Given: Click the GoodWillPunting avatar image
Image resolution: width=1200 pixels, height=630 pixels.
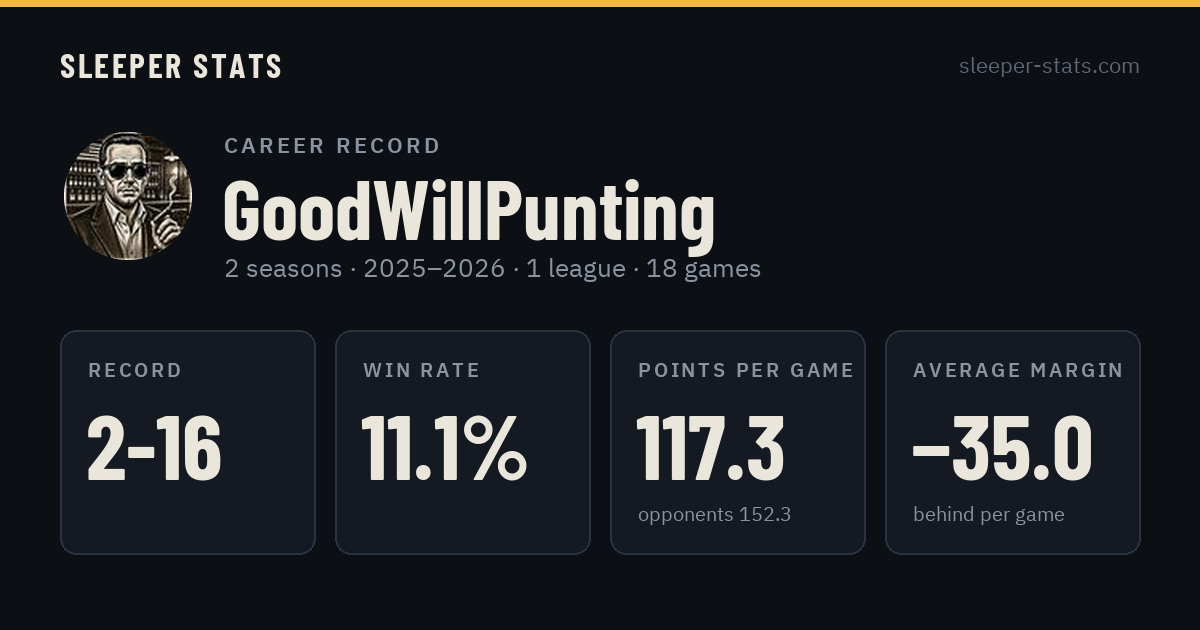Looking at the screenshot, I should click(x=128, y=196).
